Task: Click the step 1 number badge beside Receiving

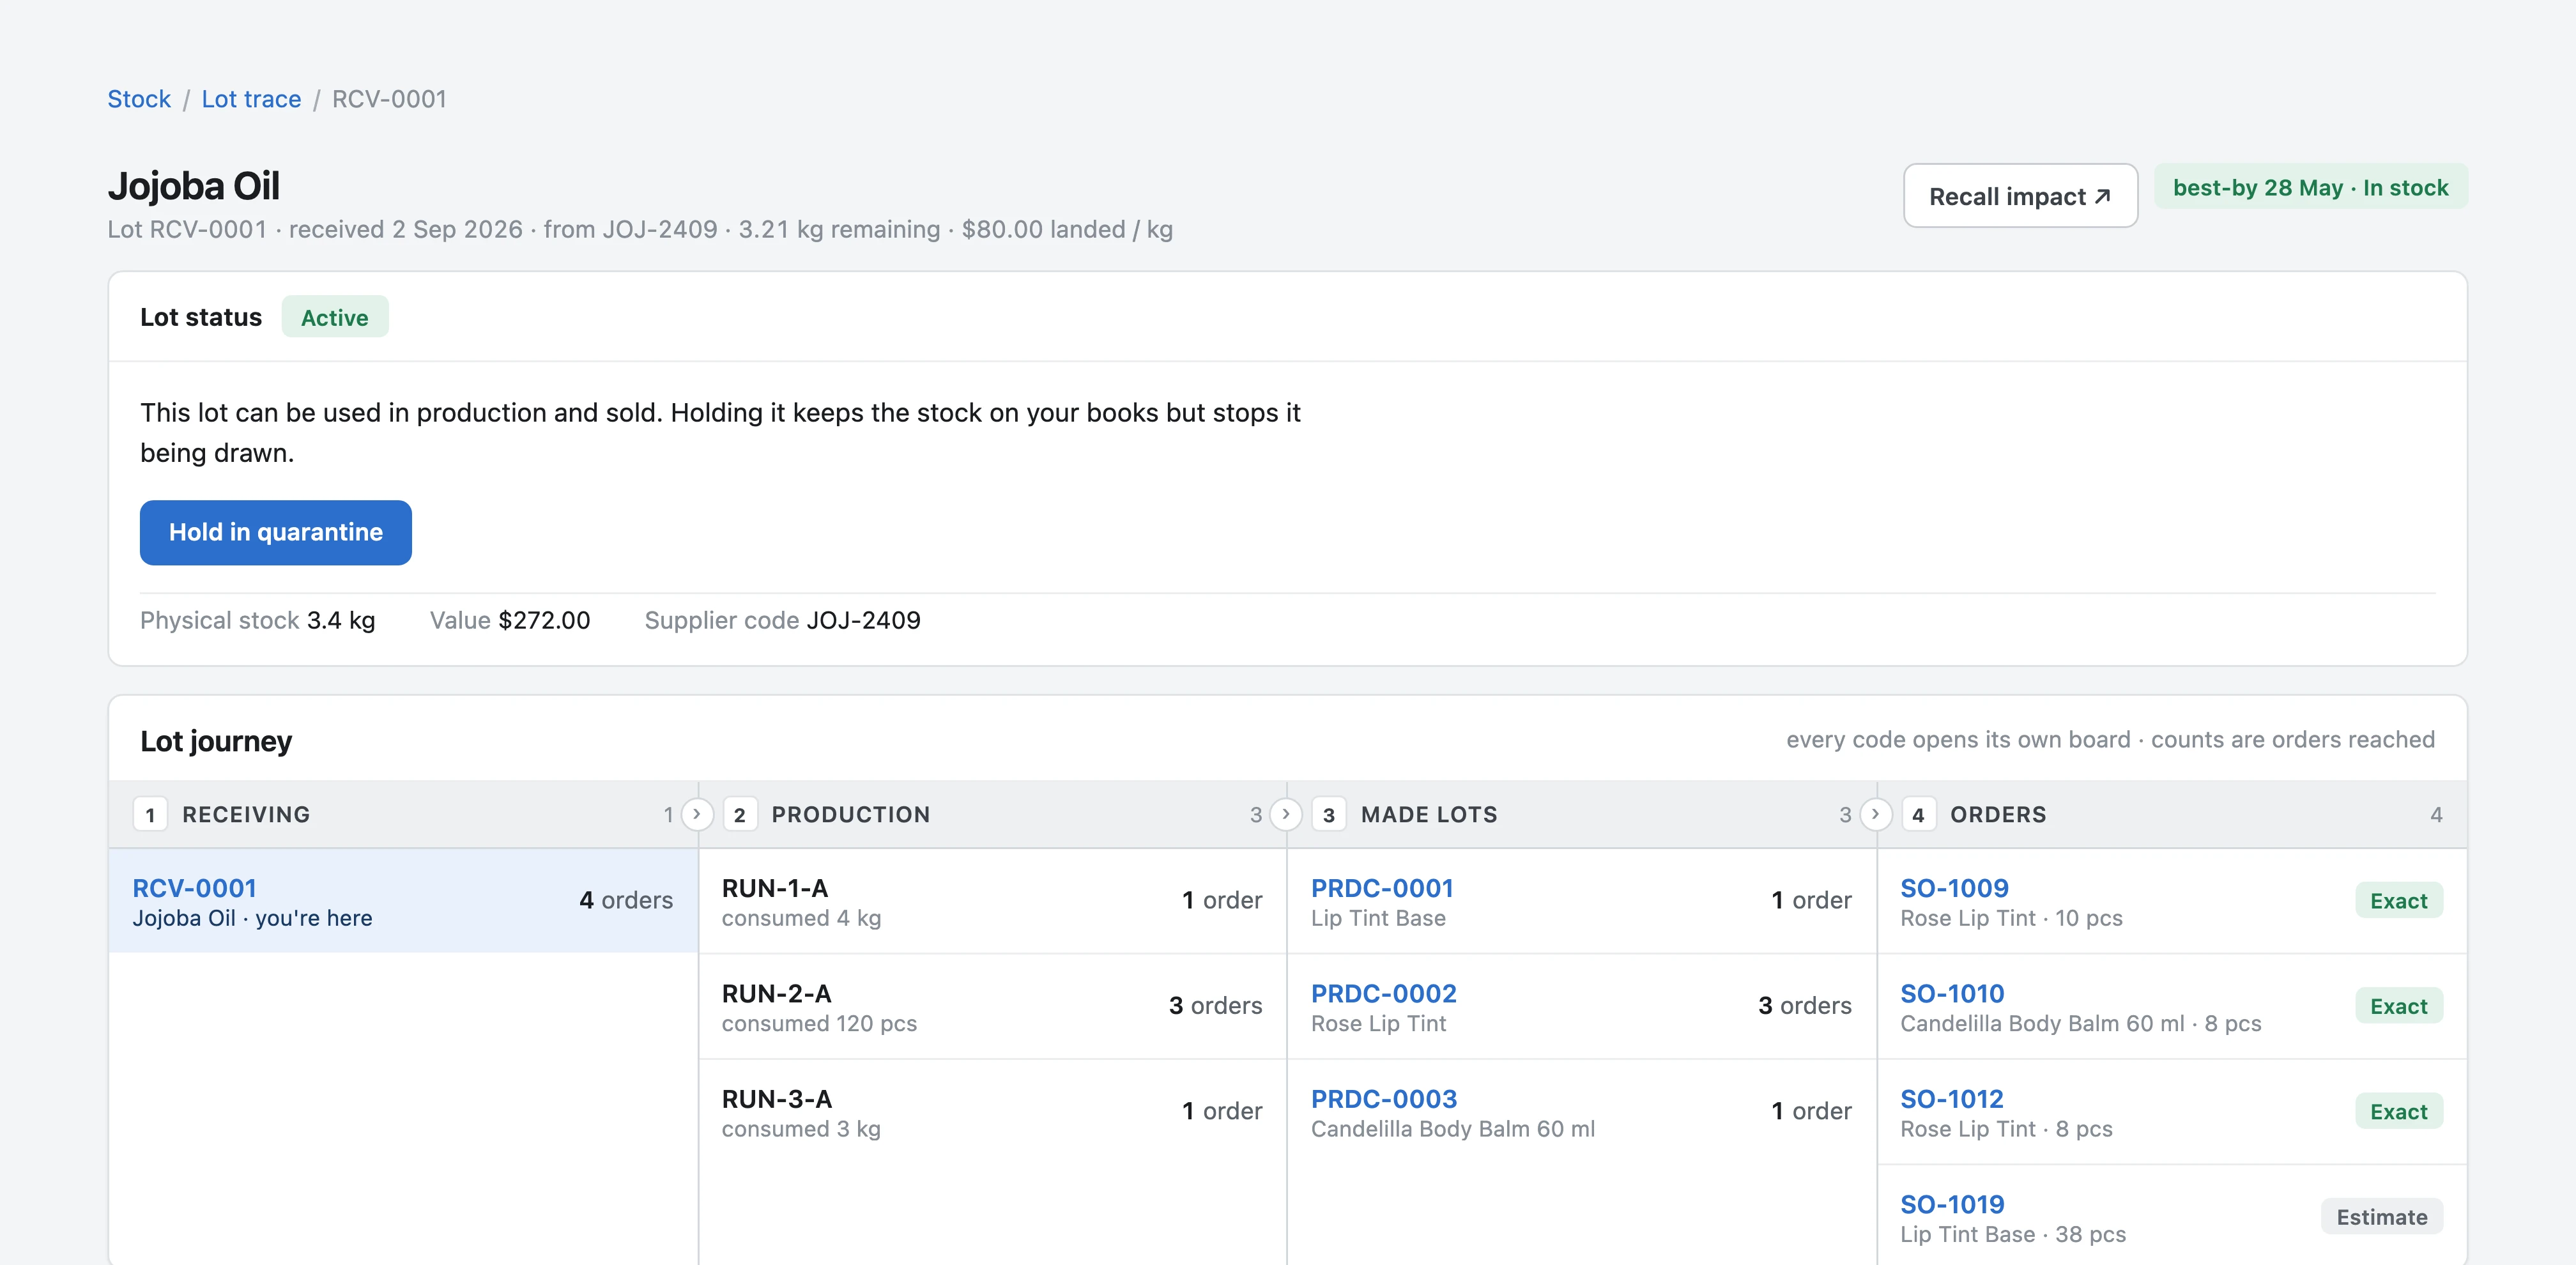Action: pos(150,814)
